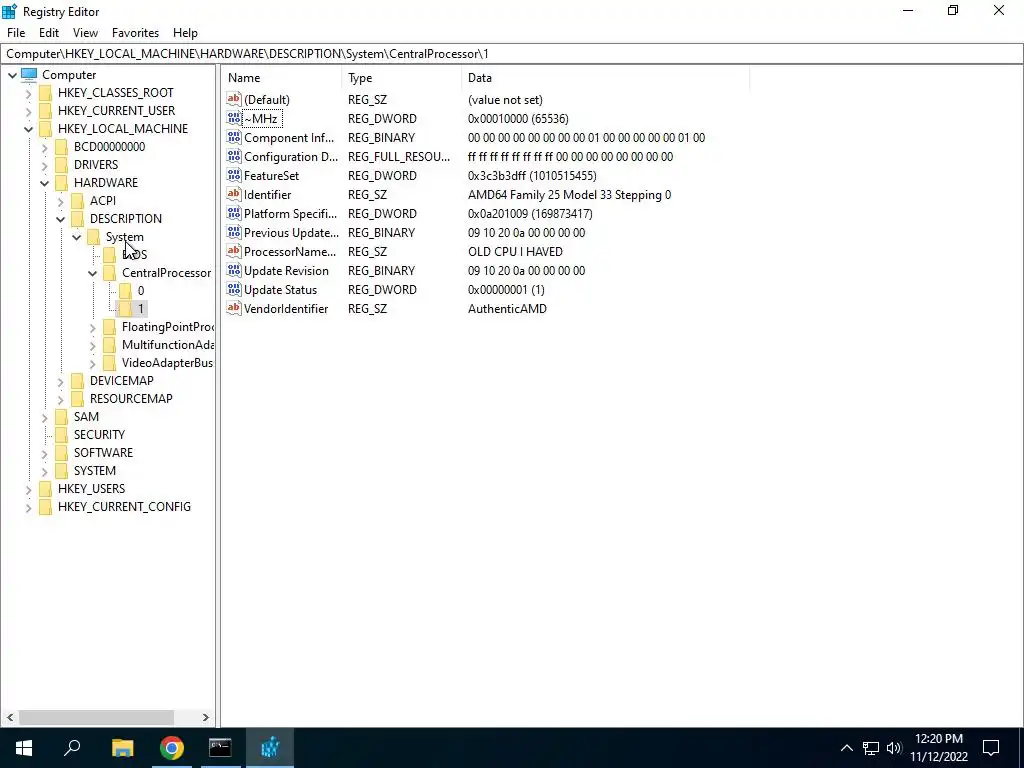Click the AuthenticAMD data cell
This screenshot has width=1024, height=768.
(507, 309)
